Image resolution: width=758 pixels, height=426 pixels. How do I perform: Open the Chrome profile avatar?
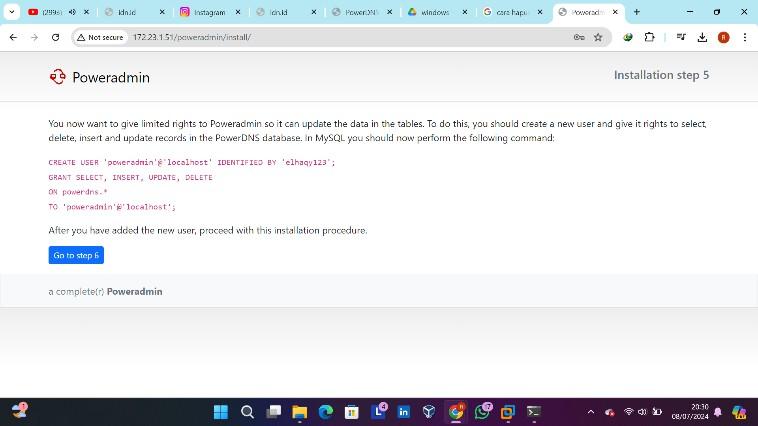[x=724, y=37]
